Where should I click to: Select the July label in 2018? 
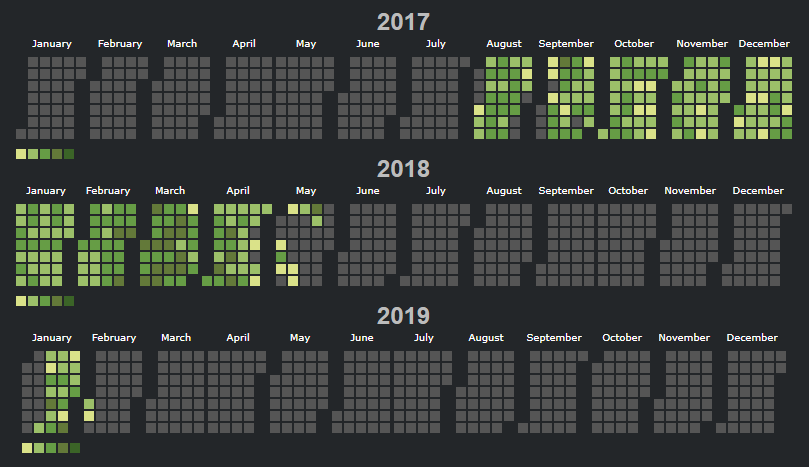(x=436, y=191)
